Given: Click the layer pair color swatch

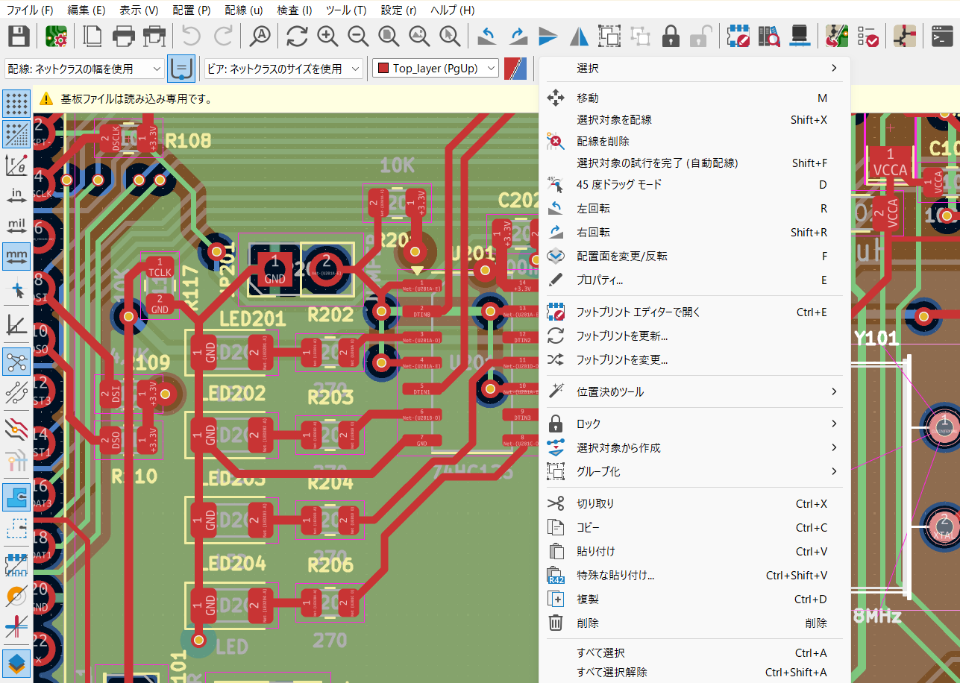Looking at the screenshot, I should tap(516, 69).
